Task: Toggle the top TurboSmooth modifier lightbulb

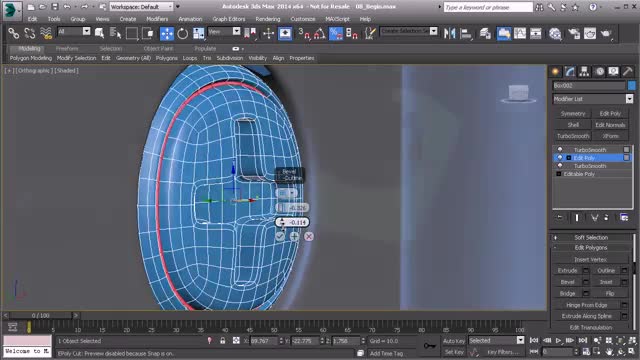Action: pyautogui.click(x=560, y=149)
